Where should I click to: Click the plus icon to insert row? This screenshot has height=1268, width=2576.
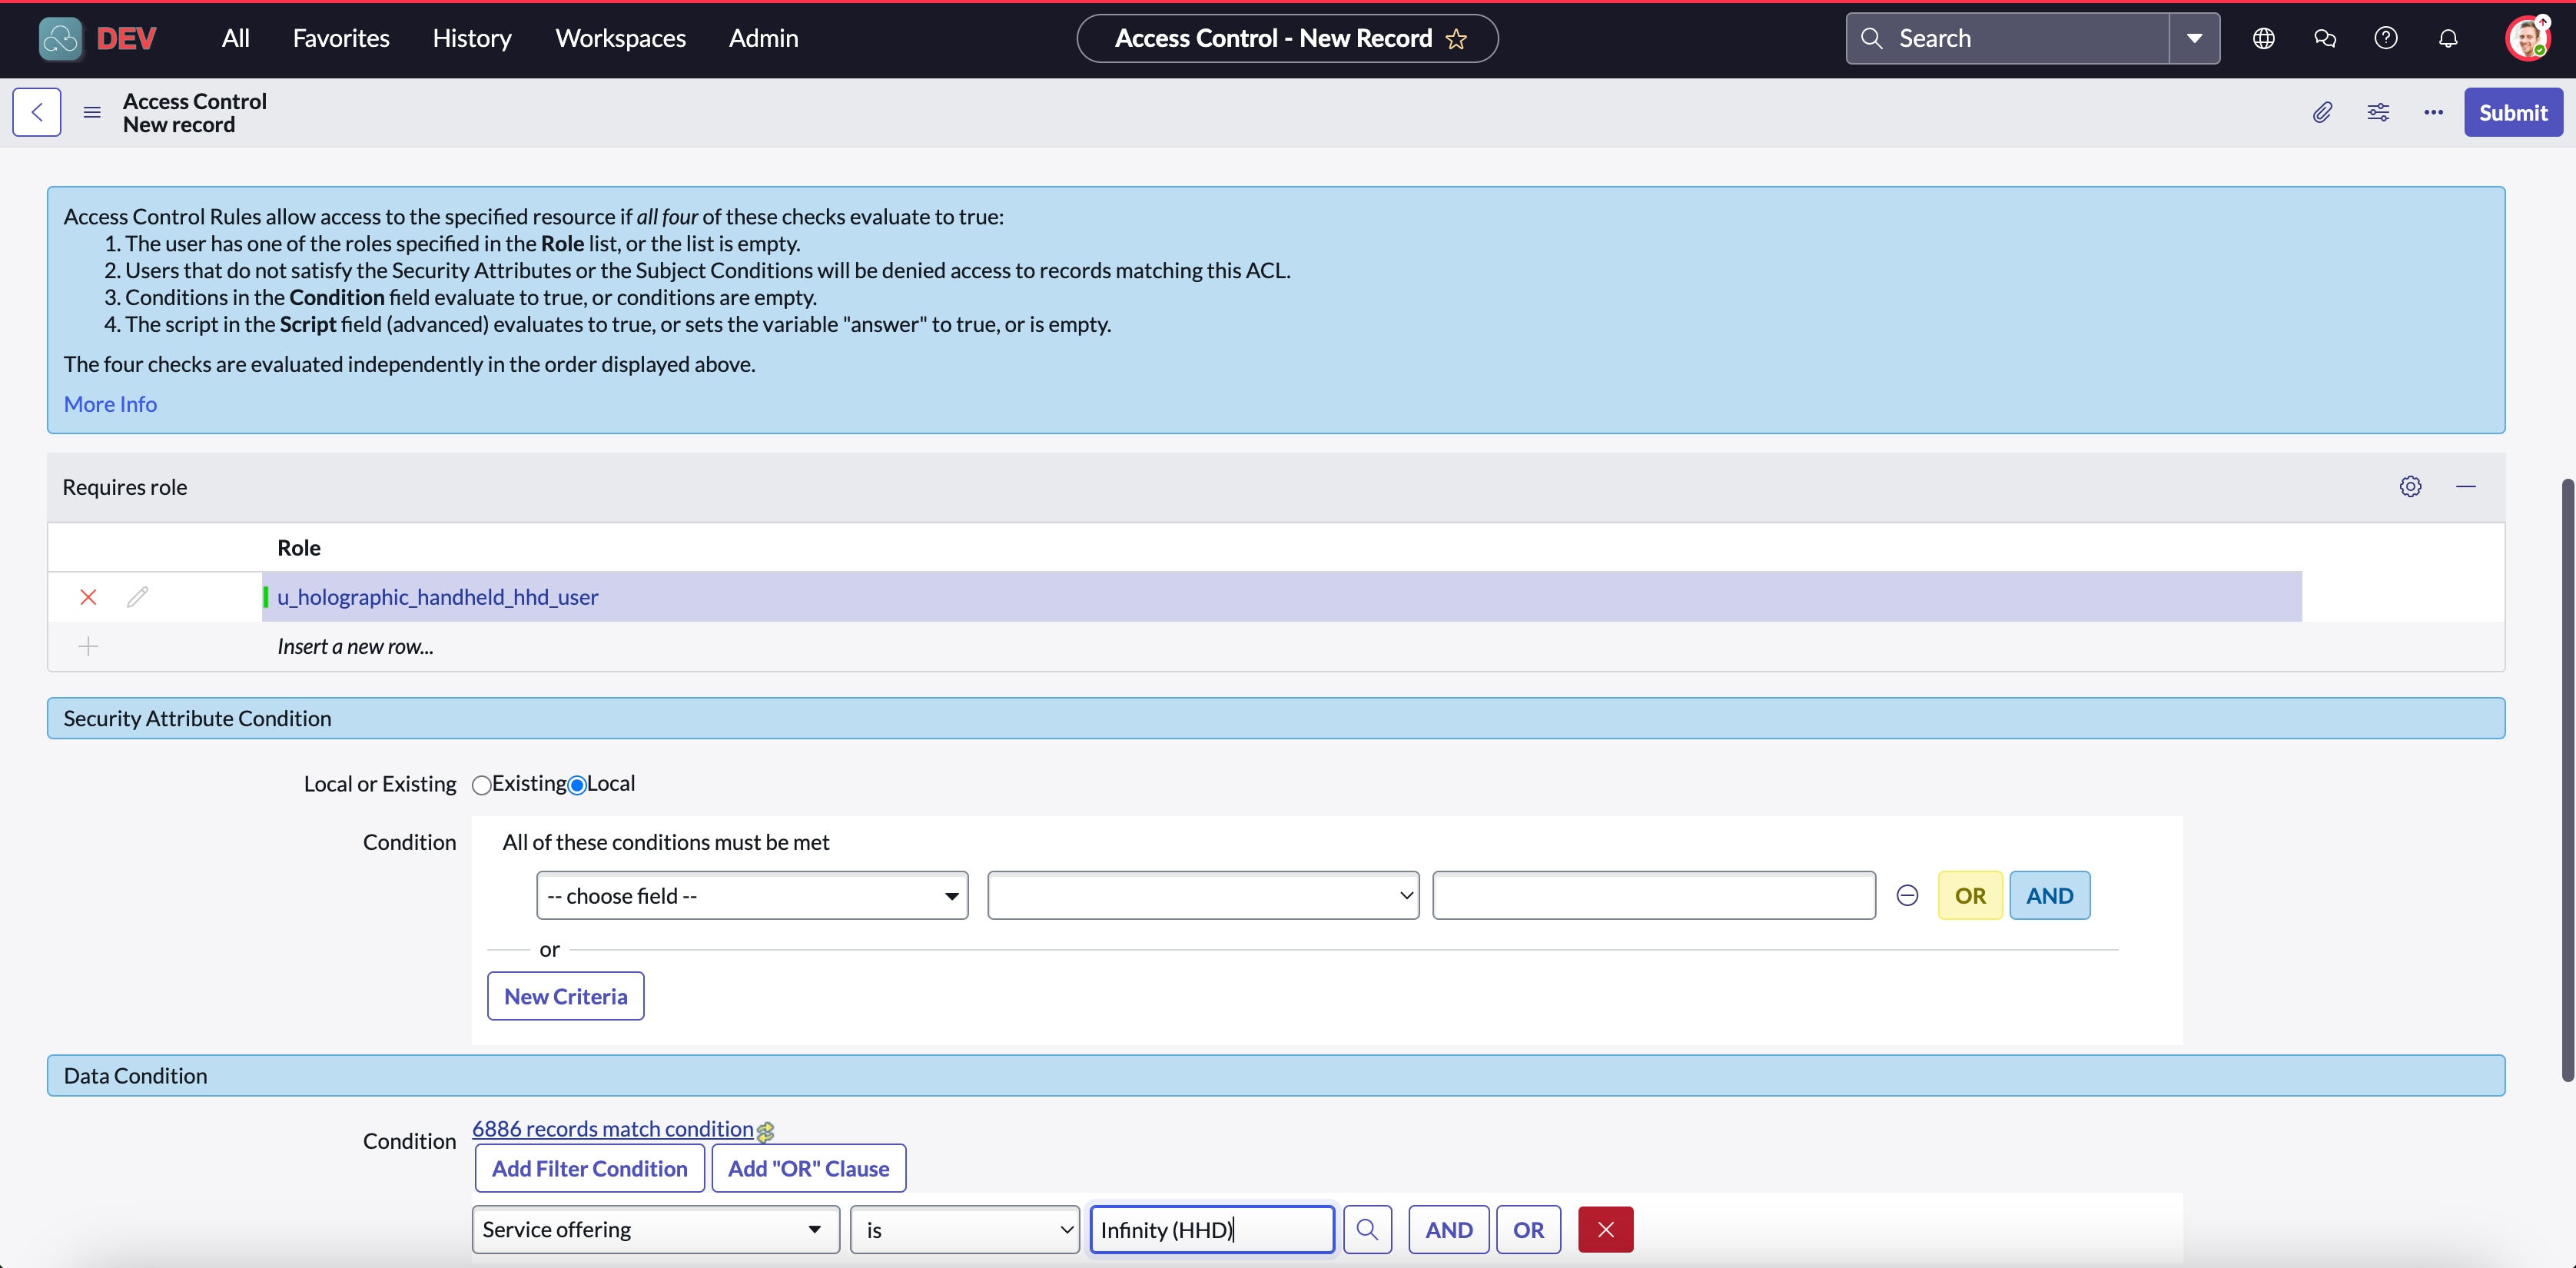tap(88, 646)
